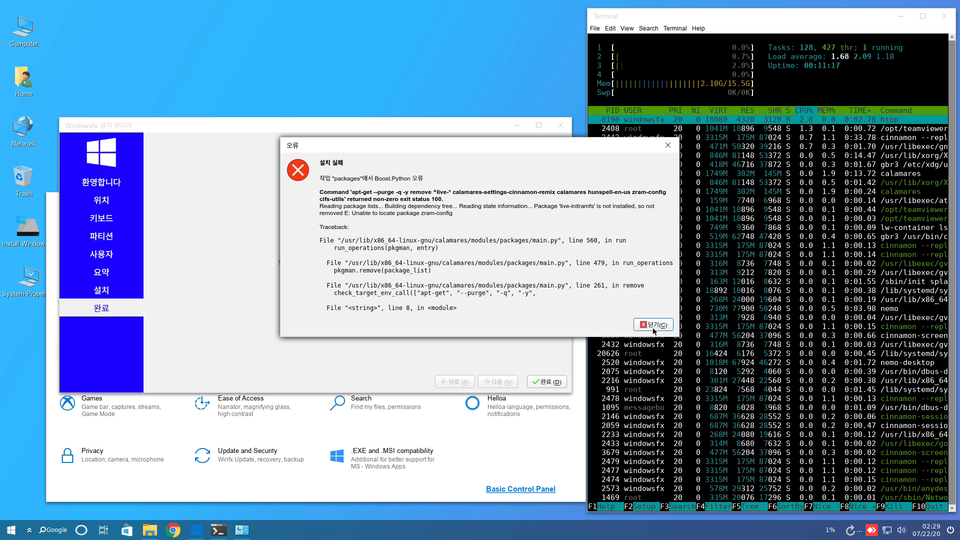This screenshot has height=540, width=960.
Task: Open the Start menu on the taskbar
Action: (x=11, y=530)
